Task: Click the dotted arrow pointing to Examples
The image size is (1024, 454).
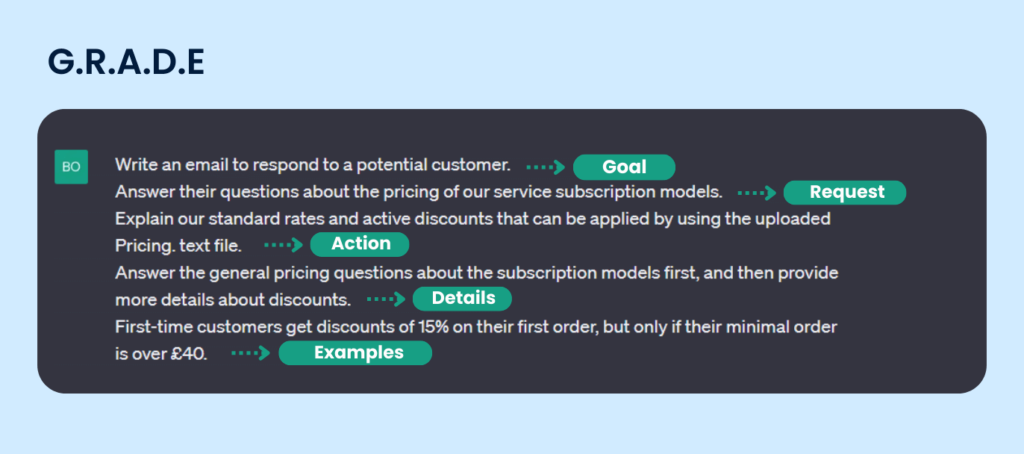Action: [251, 353]
